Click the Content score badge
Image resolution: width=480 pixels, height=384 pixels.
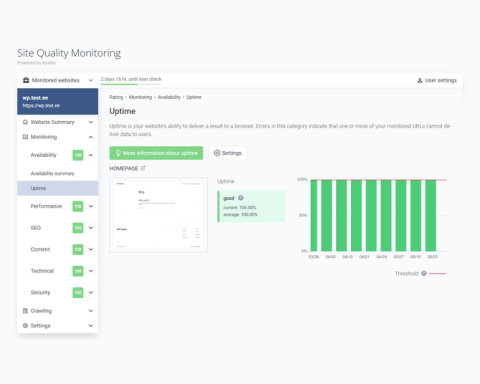click(78, 249)
